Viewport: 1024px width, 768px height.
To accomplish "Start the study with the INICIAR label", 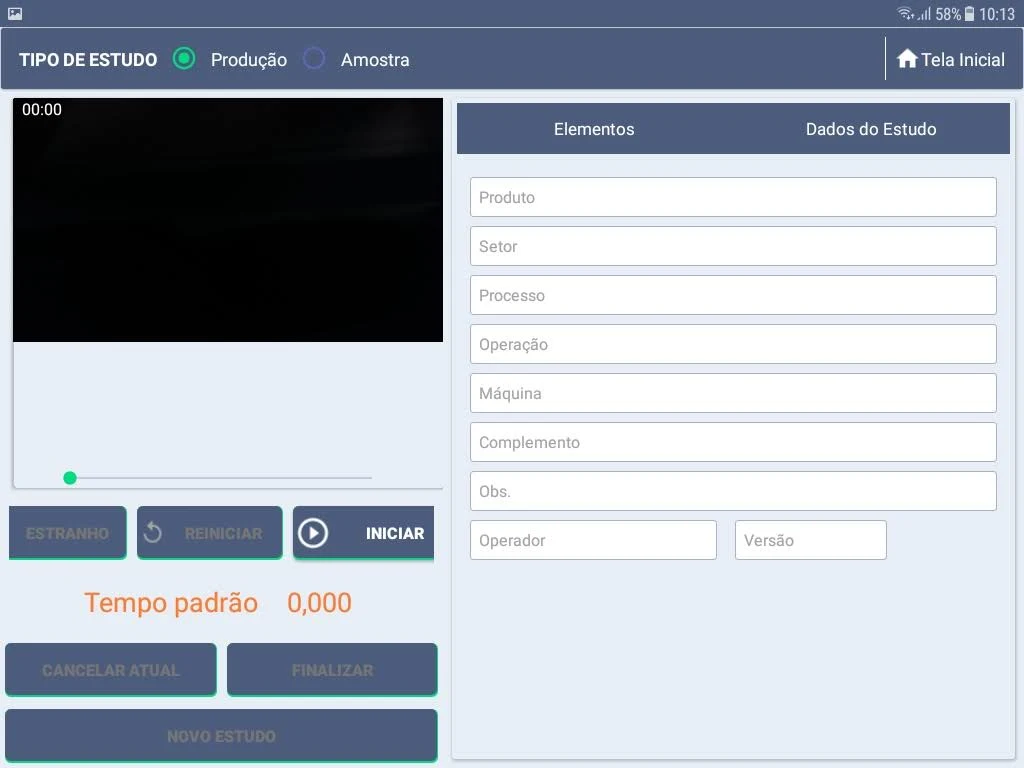I will click(394, 534).
